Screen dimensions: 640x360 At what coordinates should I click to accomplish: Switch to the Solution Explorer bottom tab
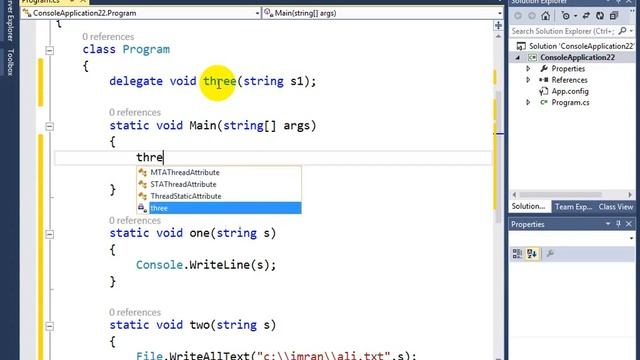coord(529,207)
